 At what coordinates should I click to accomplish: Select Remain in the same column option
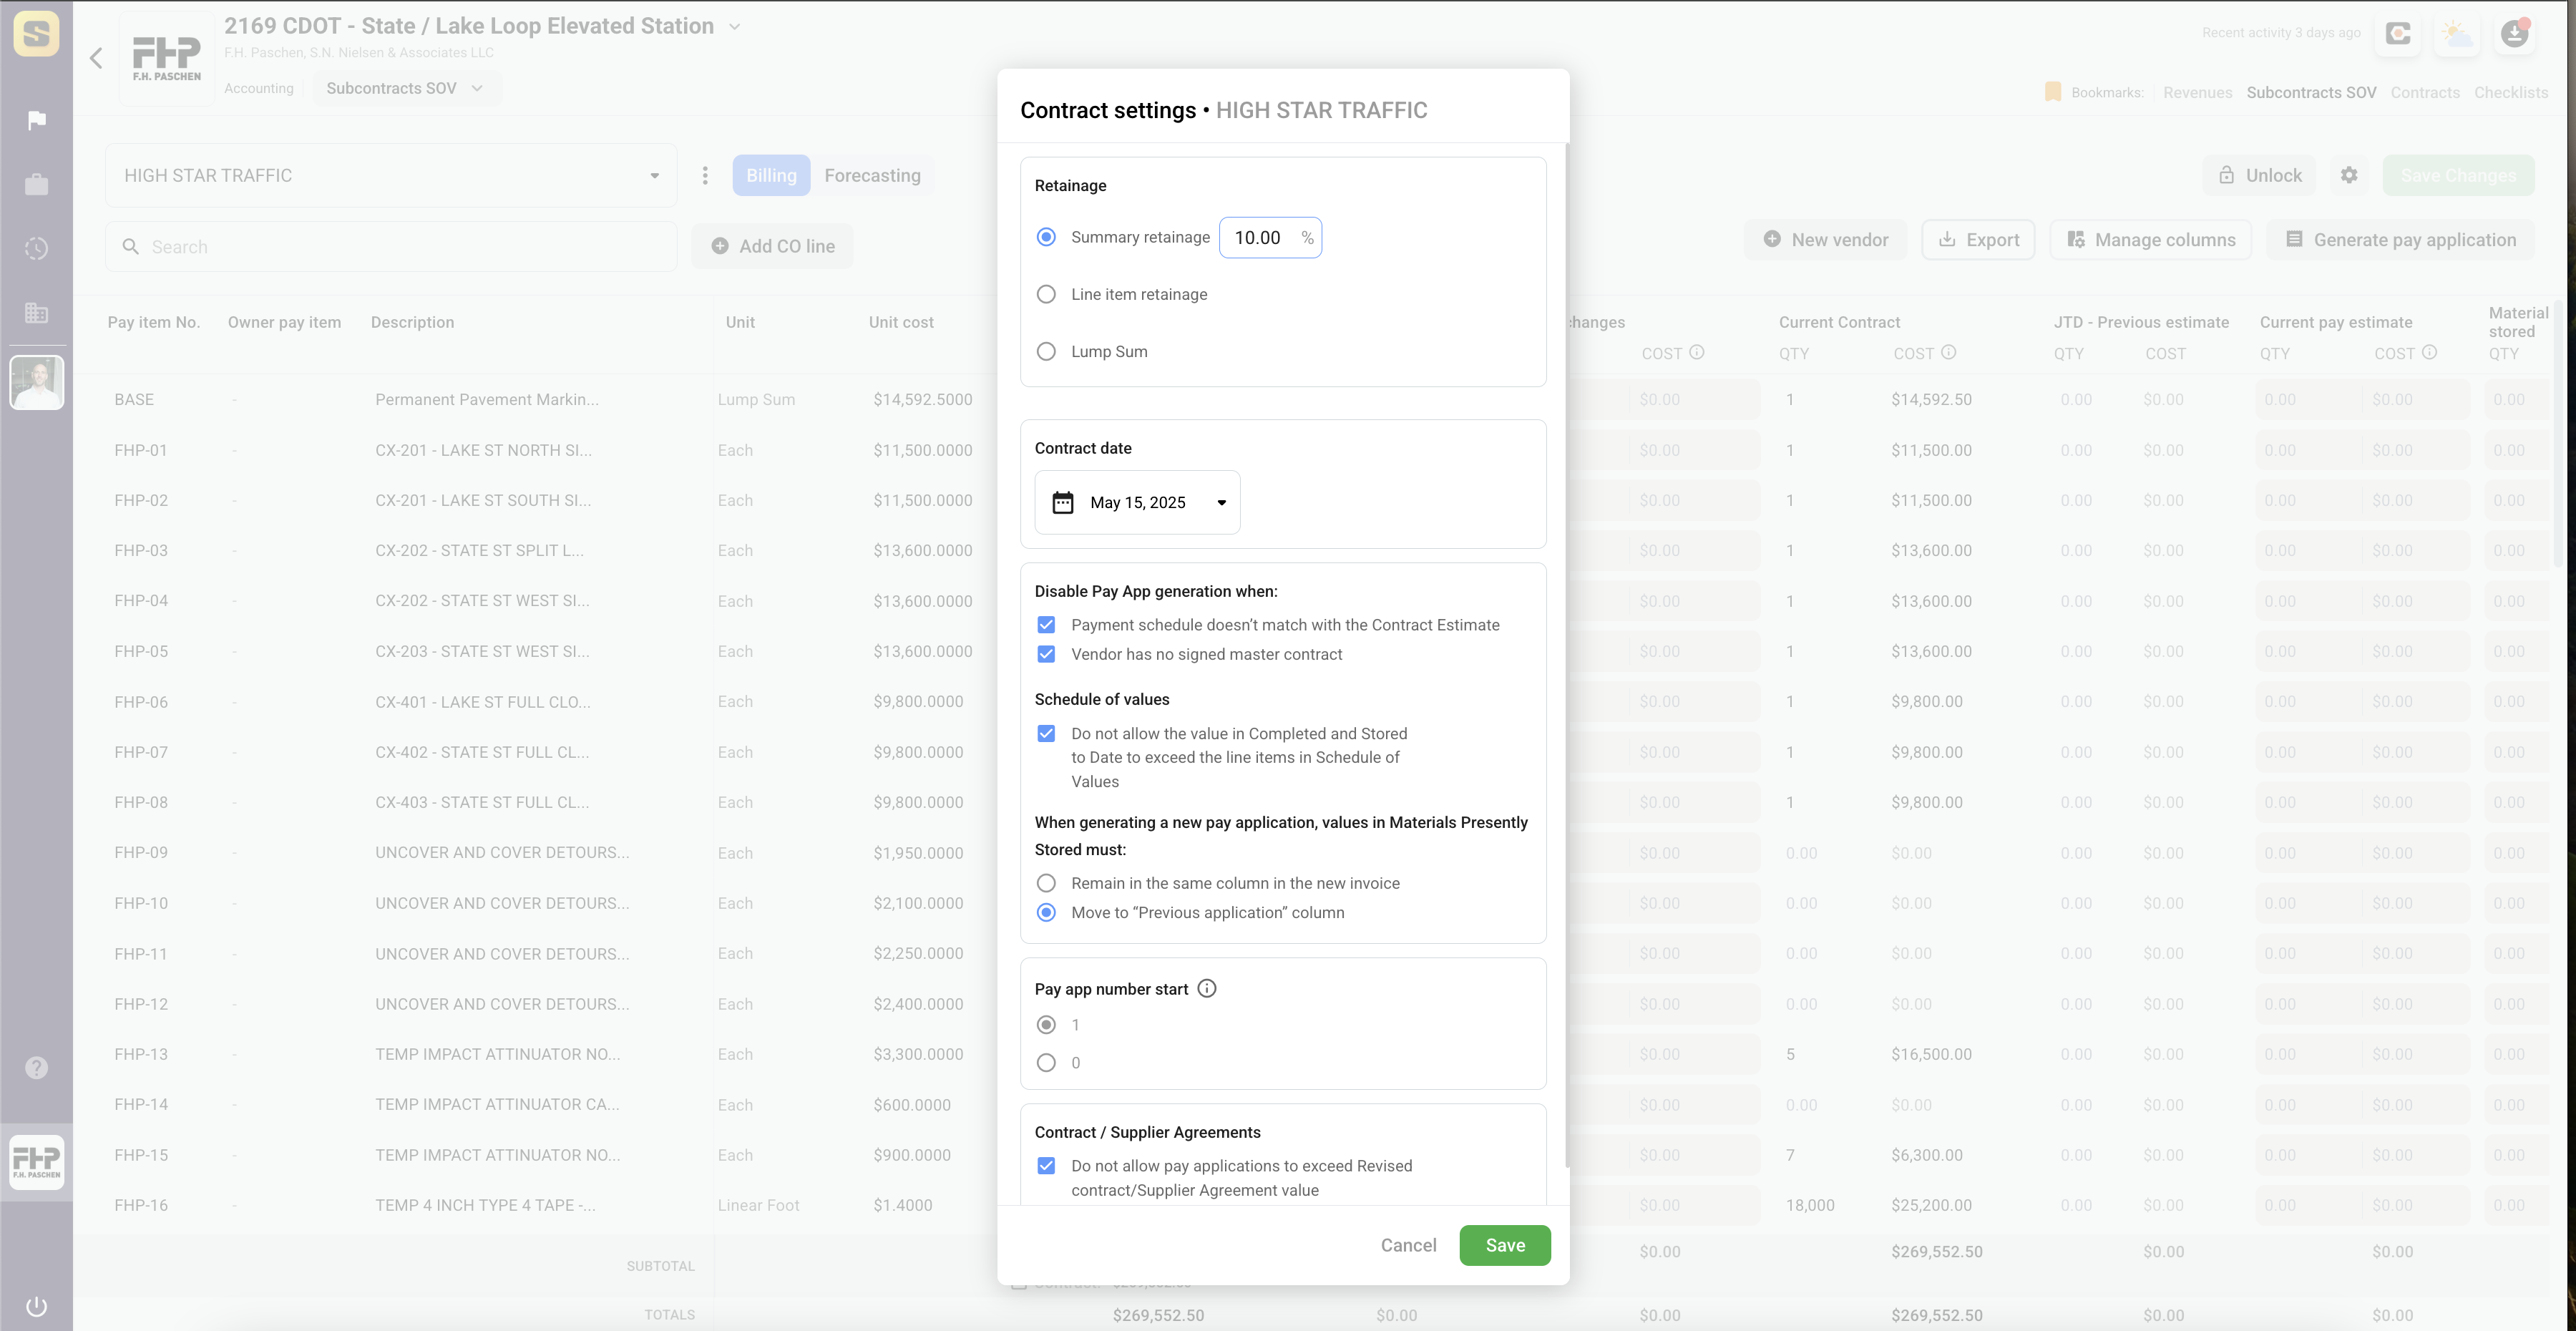click(x=1046, y=883)
